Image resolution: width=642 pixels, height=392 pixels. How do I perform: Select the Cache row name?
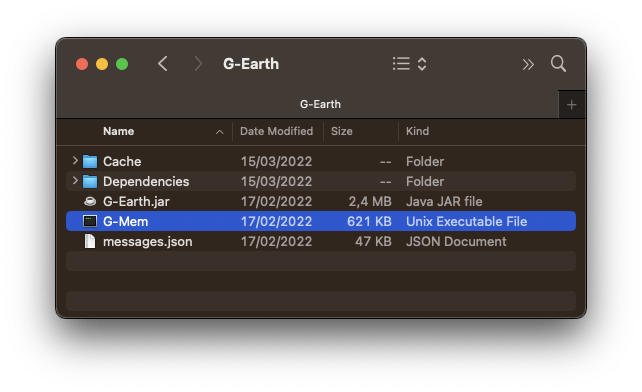(122, 161)
